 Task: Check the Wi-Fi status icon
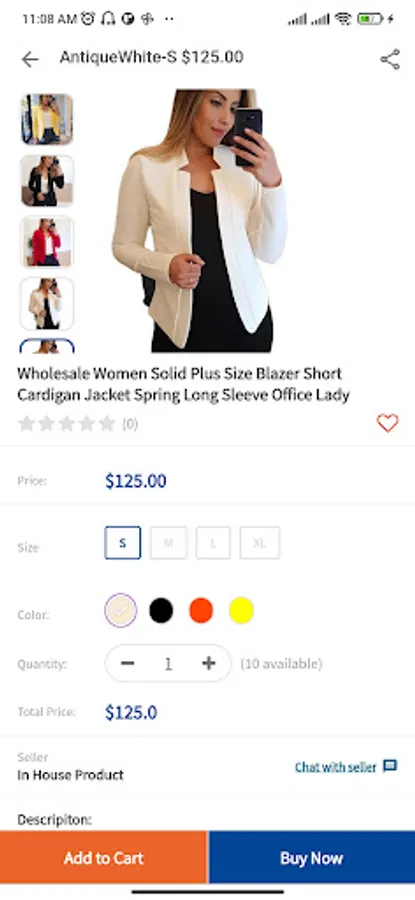(x=343, y=18)
